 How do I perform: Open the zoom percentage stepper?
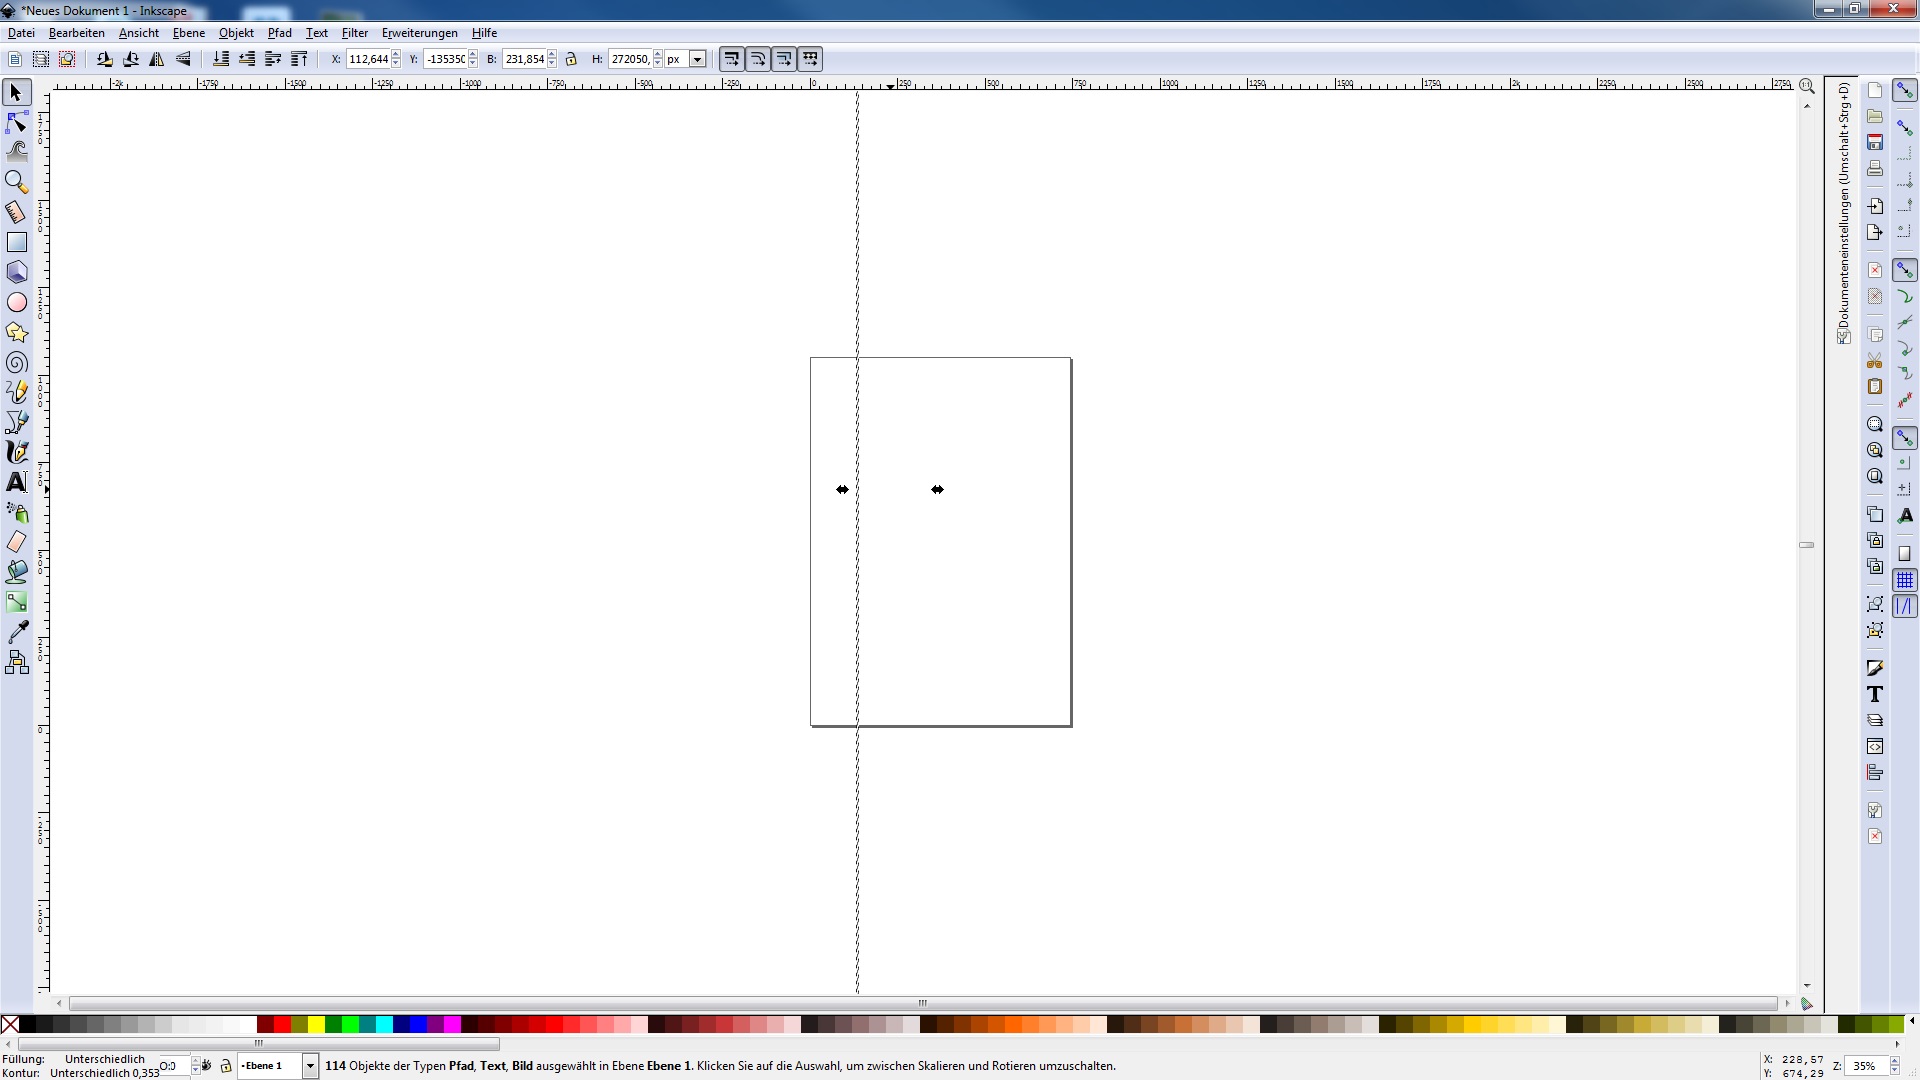pyautogui.click(x=1894, y=1066)
